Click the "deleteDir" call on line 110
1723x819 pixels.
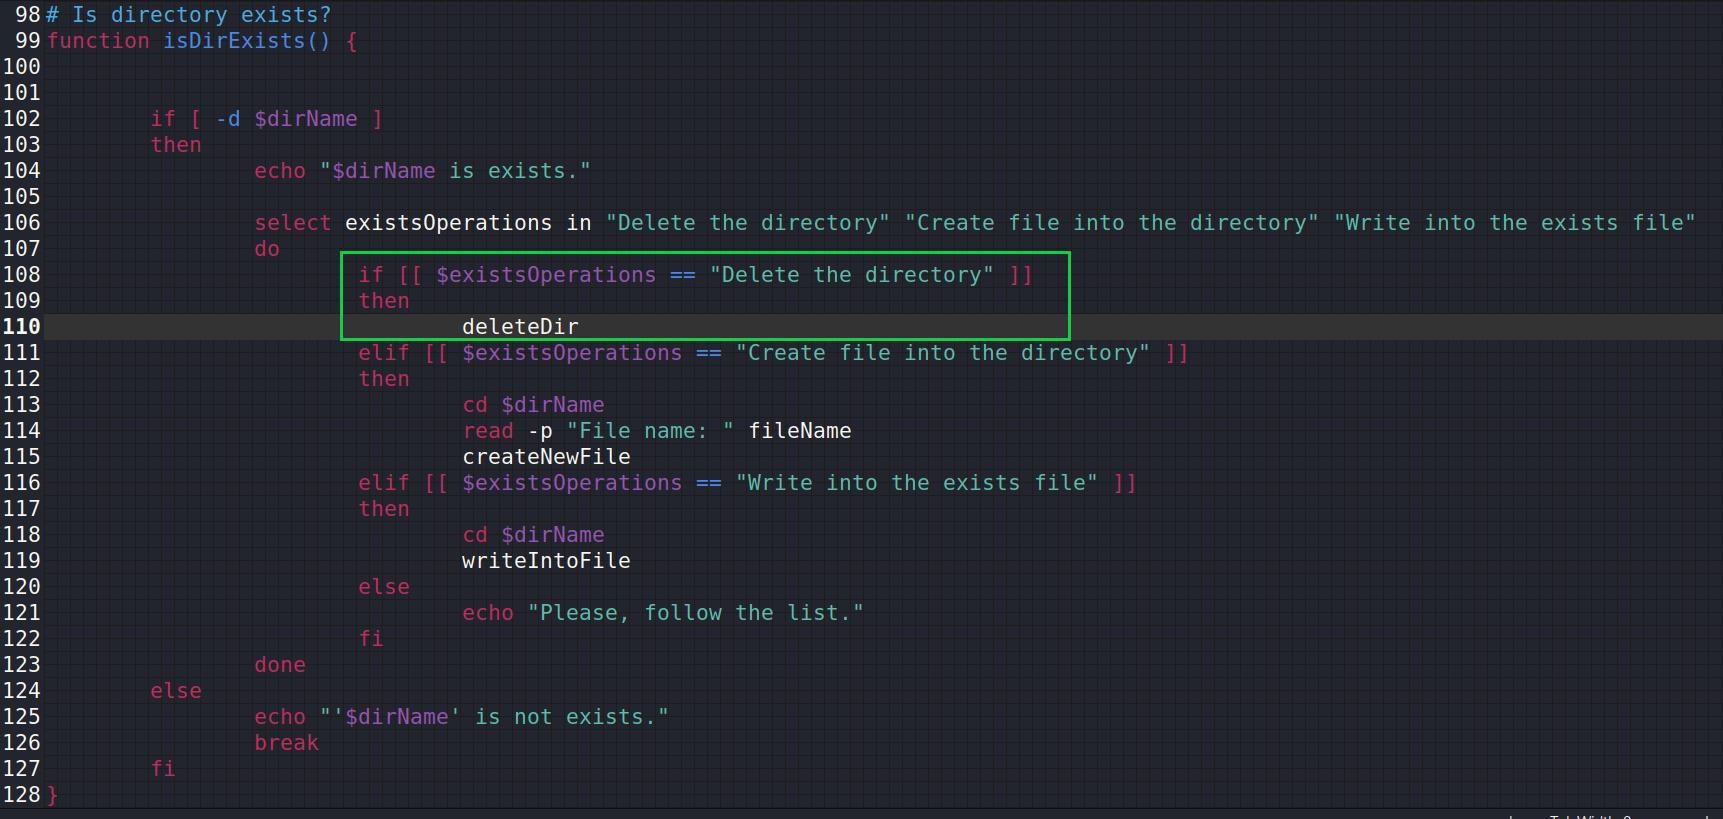click(520, 327)
